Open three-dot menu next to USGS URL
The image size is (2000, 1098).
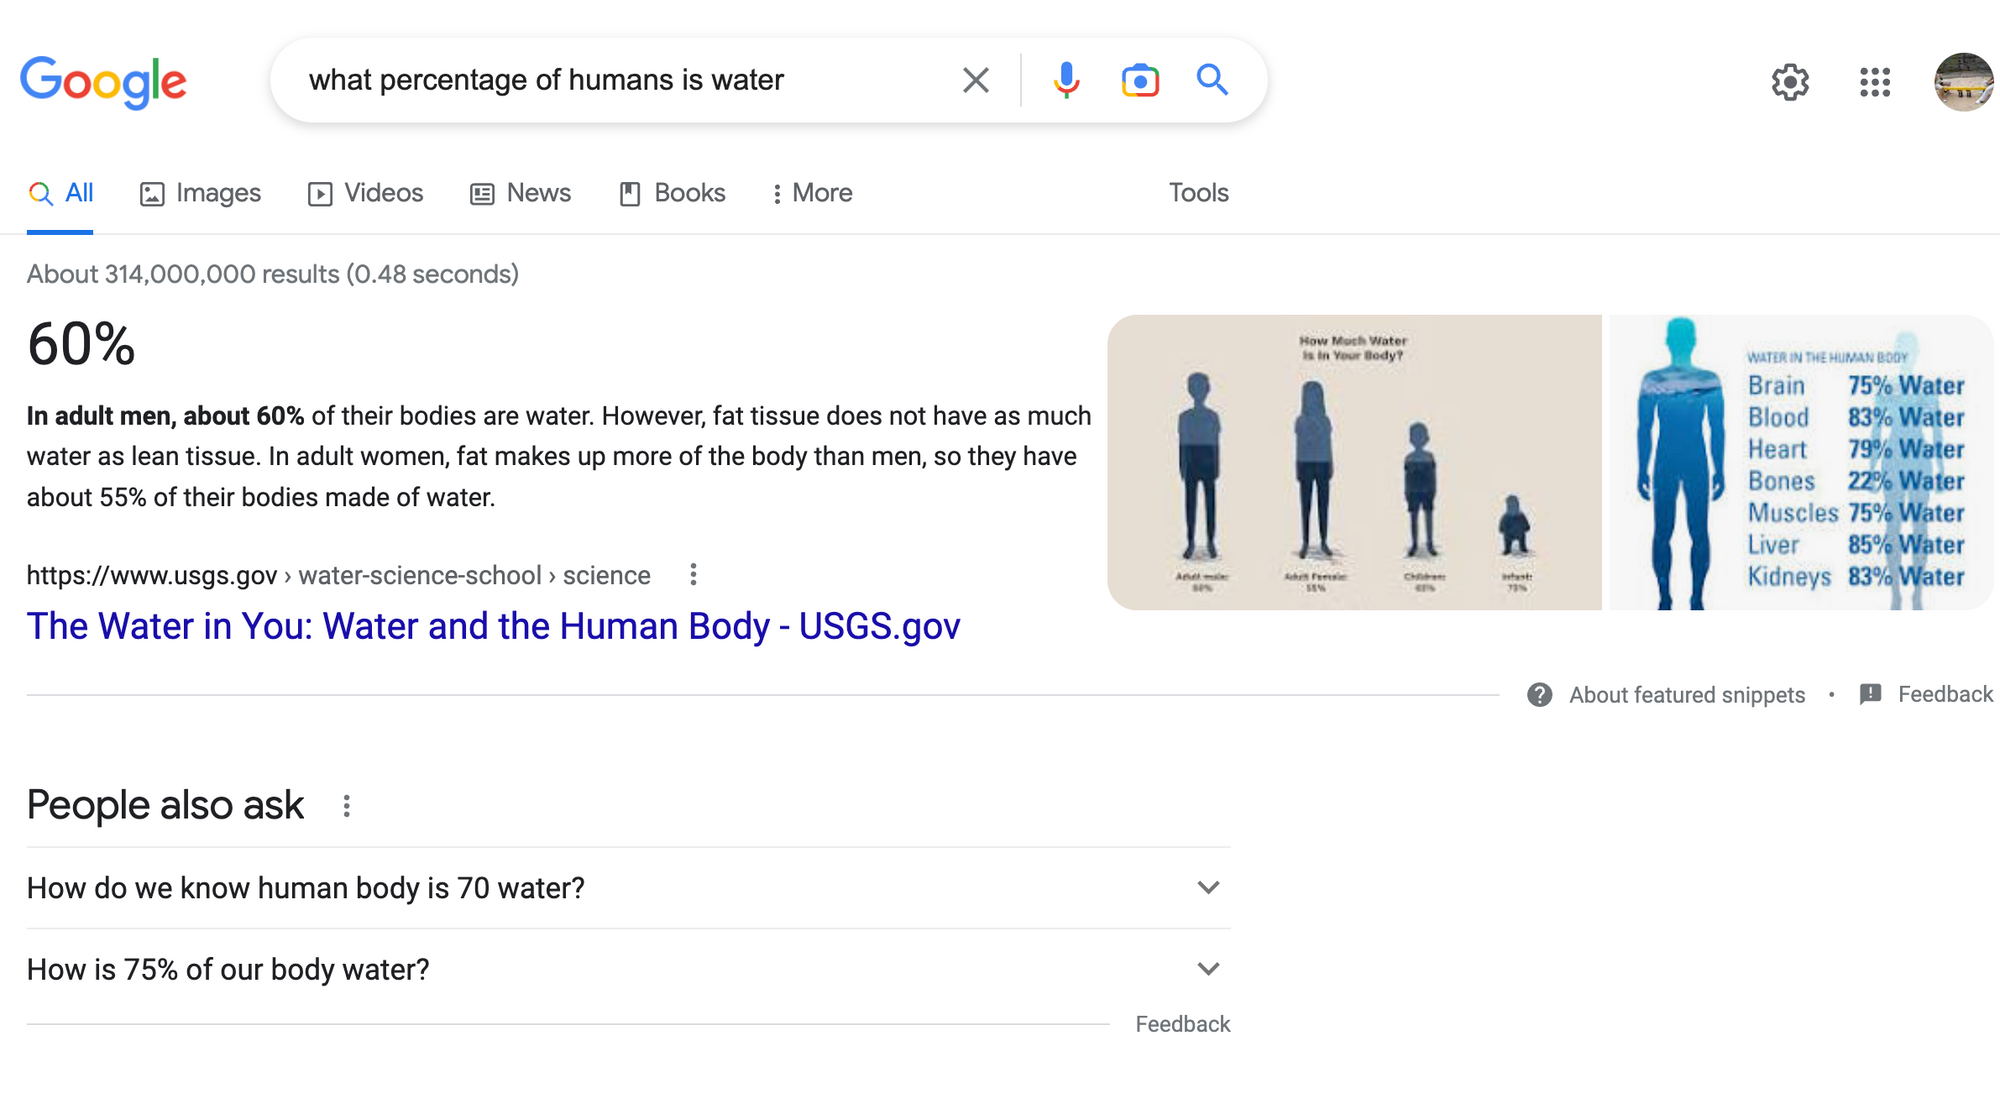coord(693,574)
